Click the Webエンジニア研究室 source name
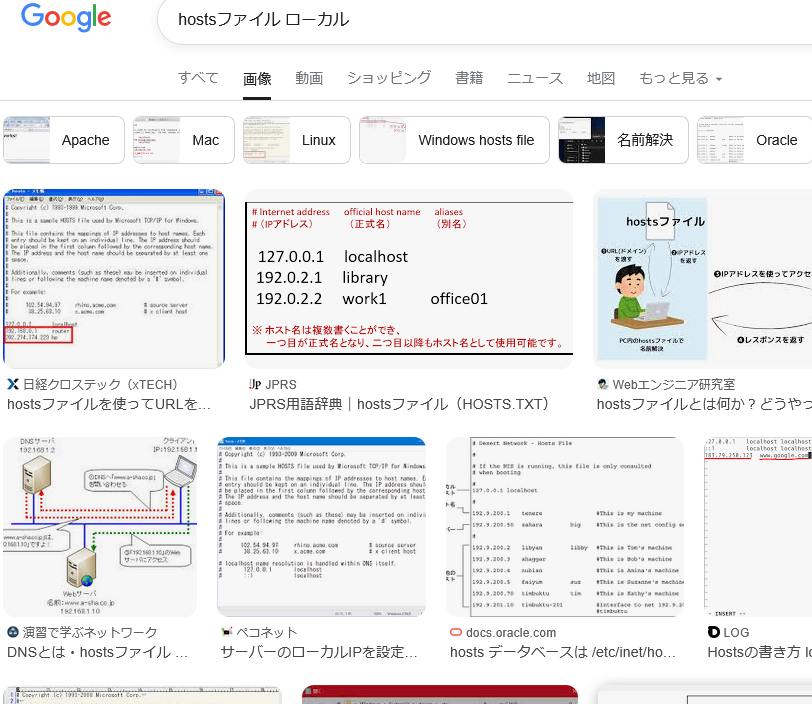 674,384
